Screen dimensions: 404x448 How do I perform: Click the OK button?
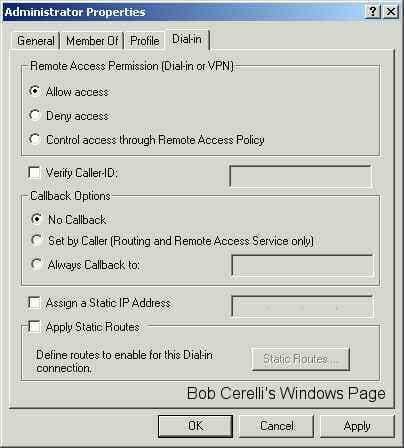tap(195, 426)
